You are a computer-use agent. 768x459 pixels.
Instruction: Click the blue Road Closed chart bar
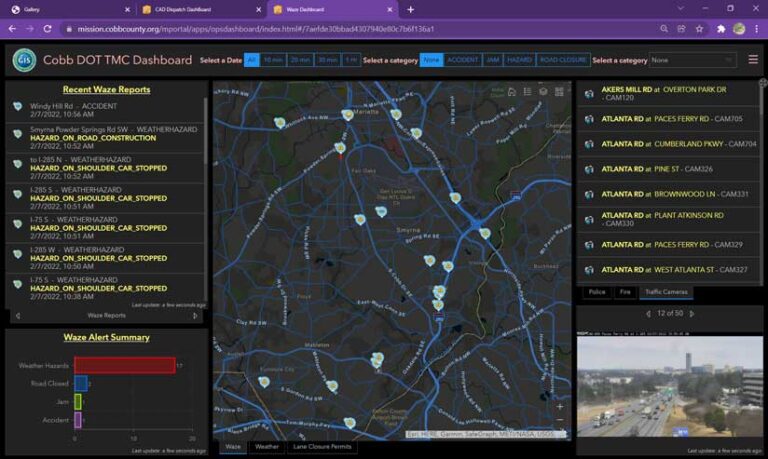coord(81,384)
